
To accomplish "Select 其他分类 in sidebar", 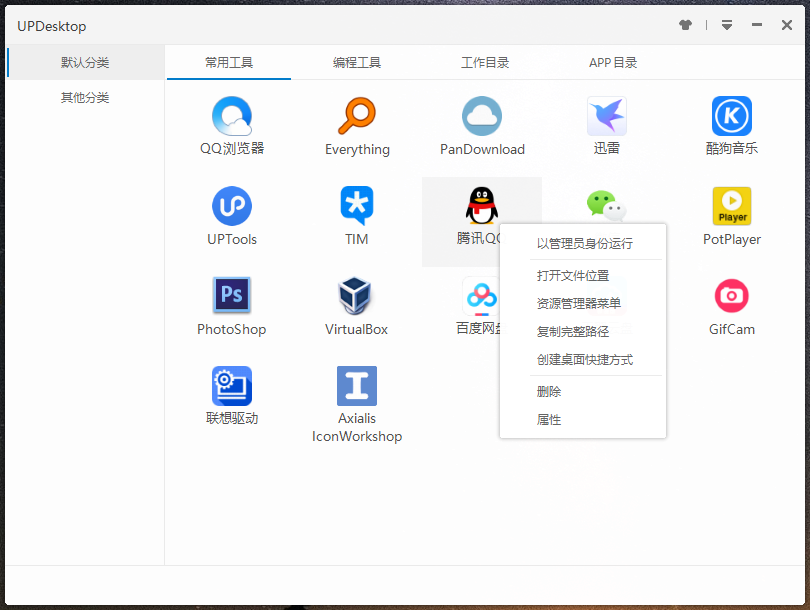I will 85,98.
